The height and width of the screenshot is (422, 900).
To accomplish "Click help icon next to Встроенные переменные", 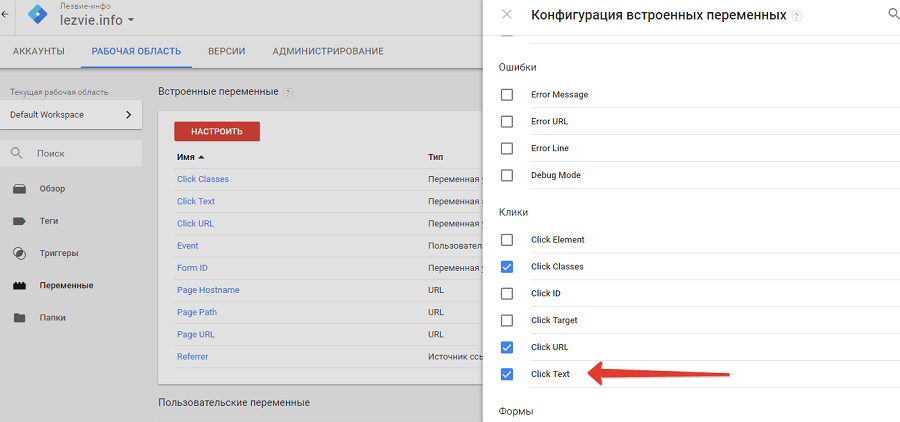I will [288, 92].
